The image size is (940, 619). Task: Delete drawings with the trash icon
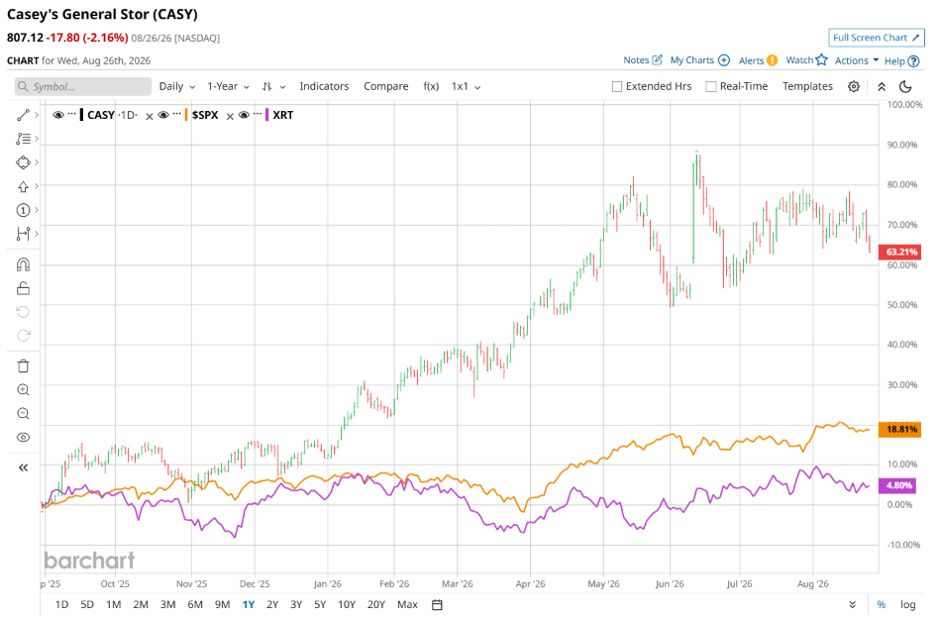23,366
